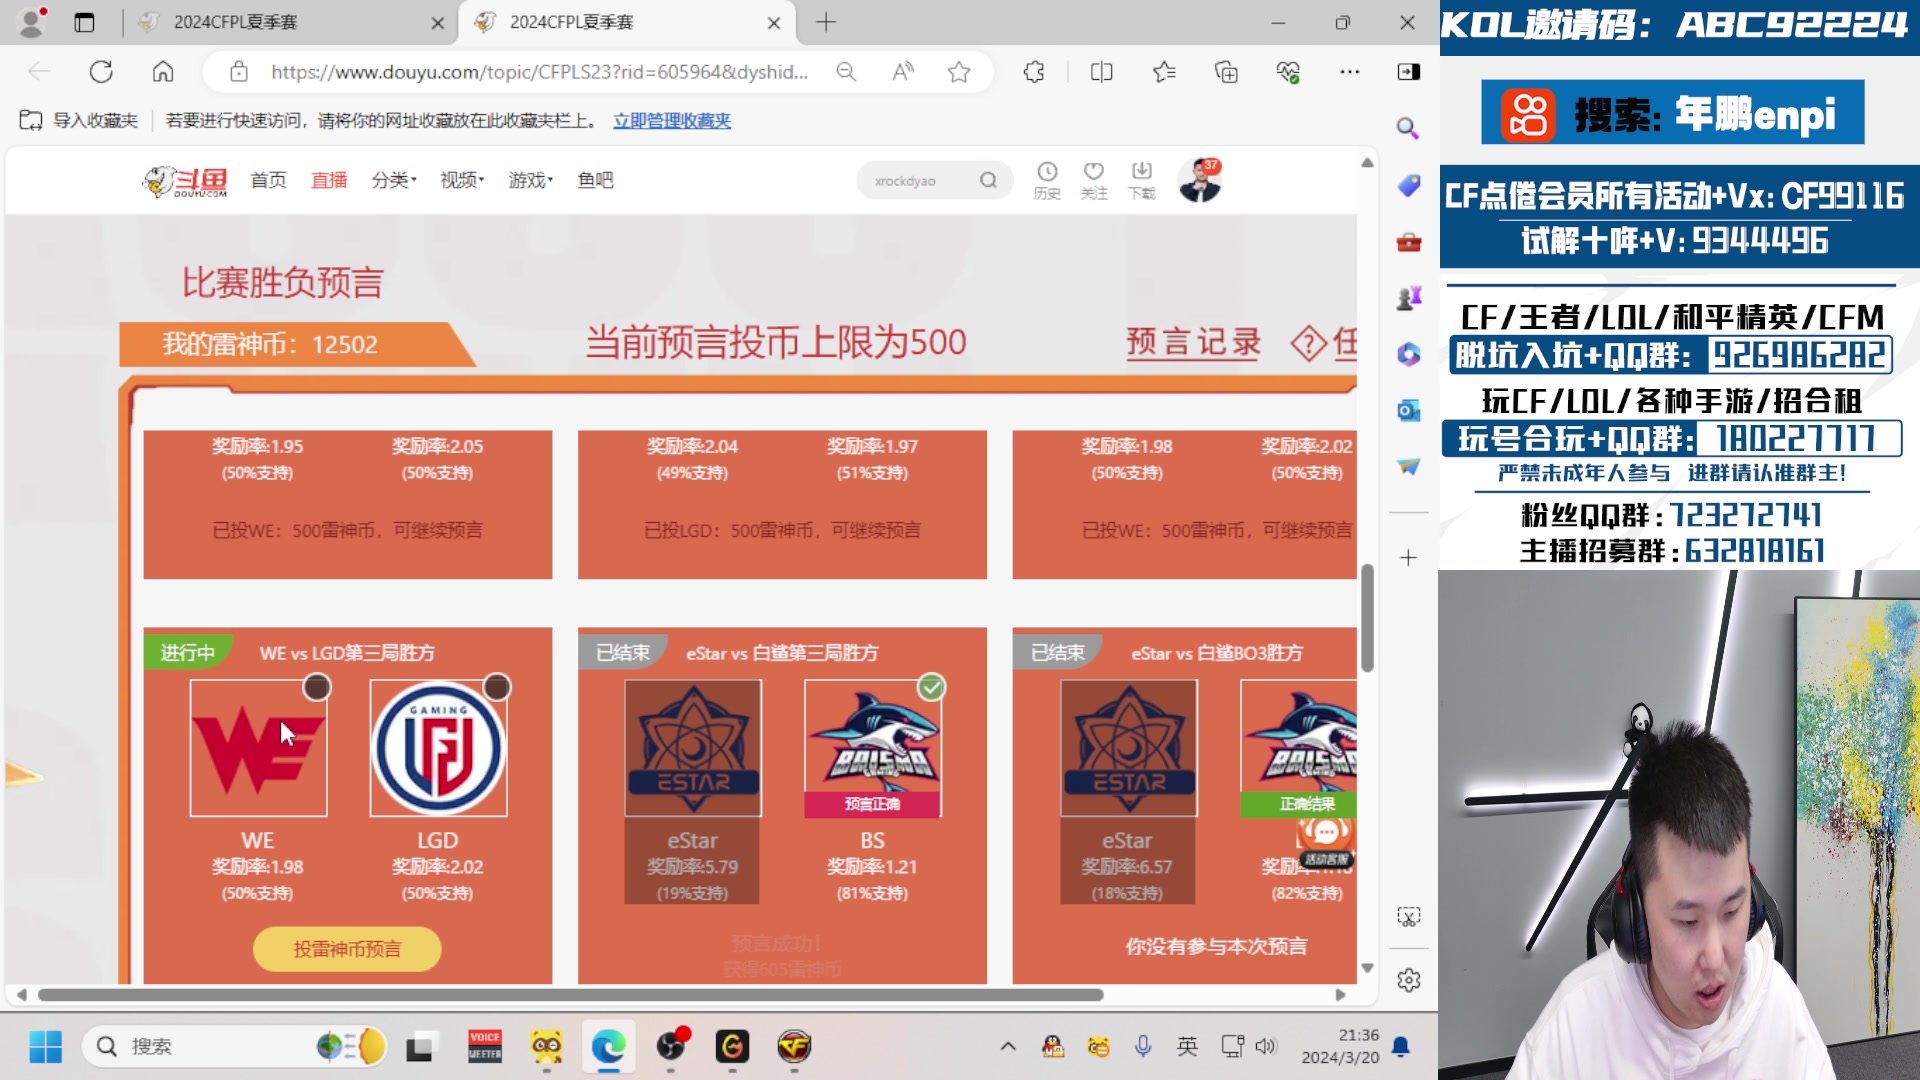Expand the 游戏 games dropdown
The width and height of the screenshot is (1920, 1080).
pyautogui.click(x=529, y=180)
